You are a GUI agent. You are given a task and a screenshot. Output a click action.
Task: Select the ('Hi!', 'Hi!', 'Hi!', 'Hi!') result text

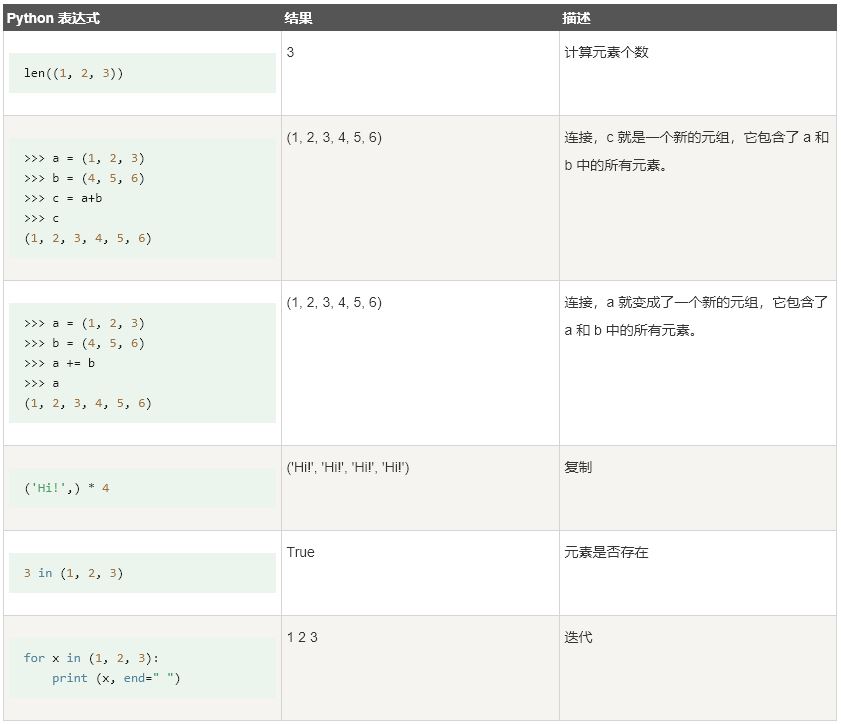347,467
